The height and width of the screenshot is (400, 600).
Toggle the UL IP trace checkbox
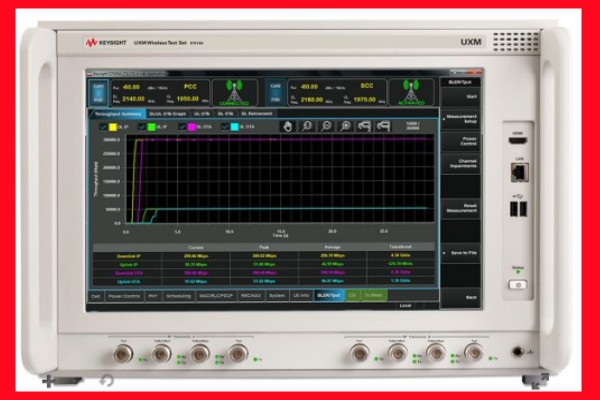pos(145,127)
